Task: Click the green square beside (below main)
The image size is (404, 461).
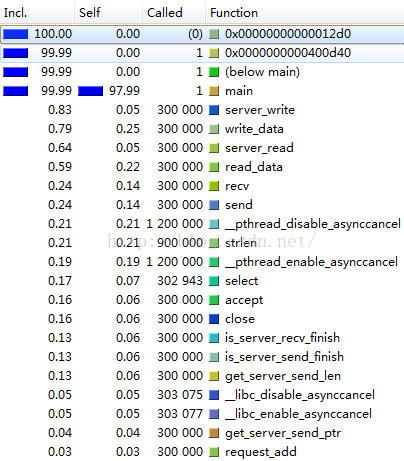Action: click(x=214, y=72)
